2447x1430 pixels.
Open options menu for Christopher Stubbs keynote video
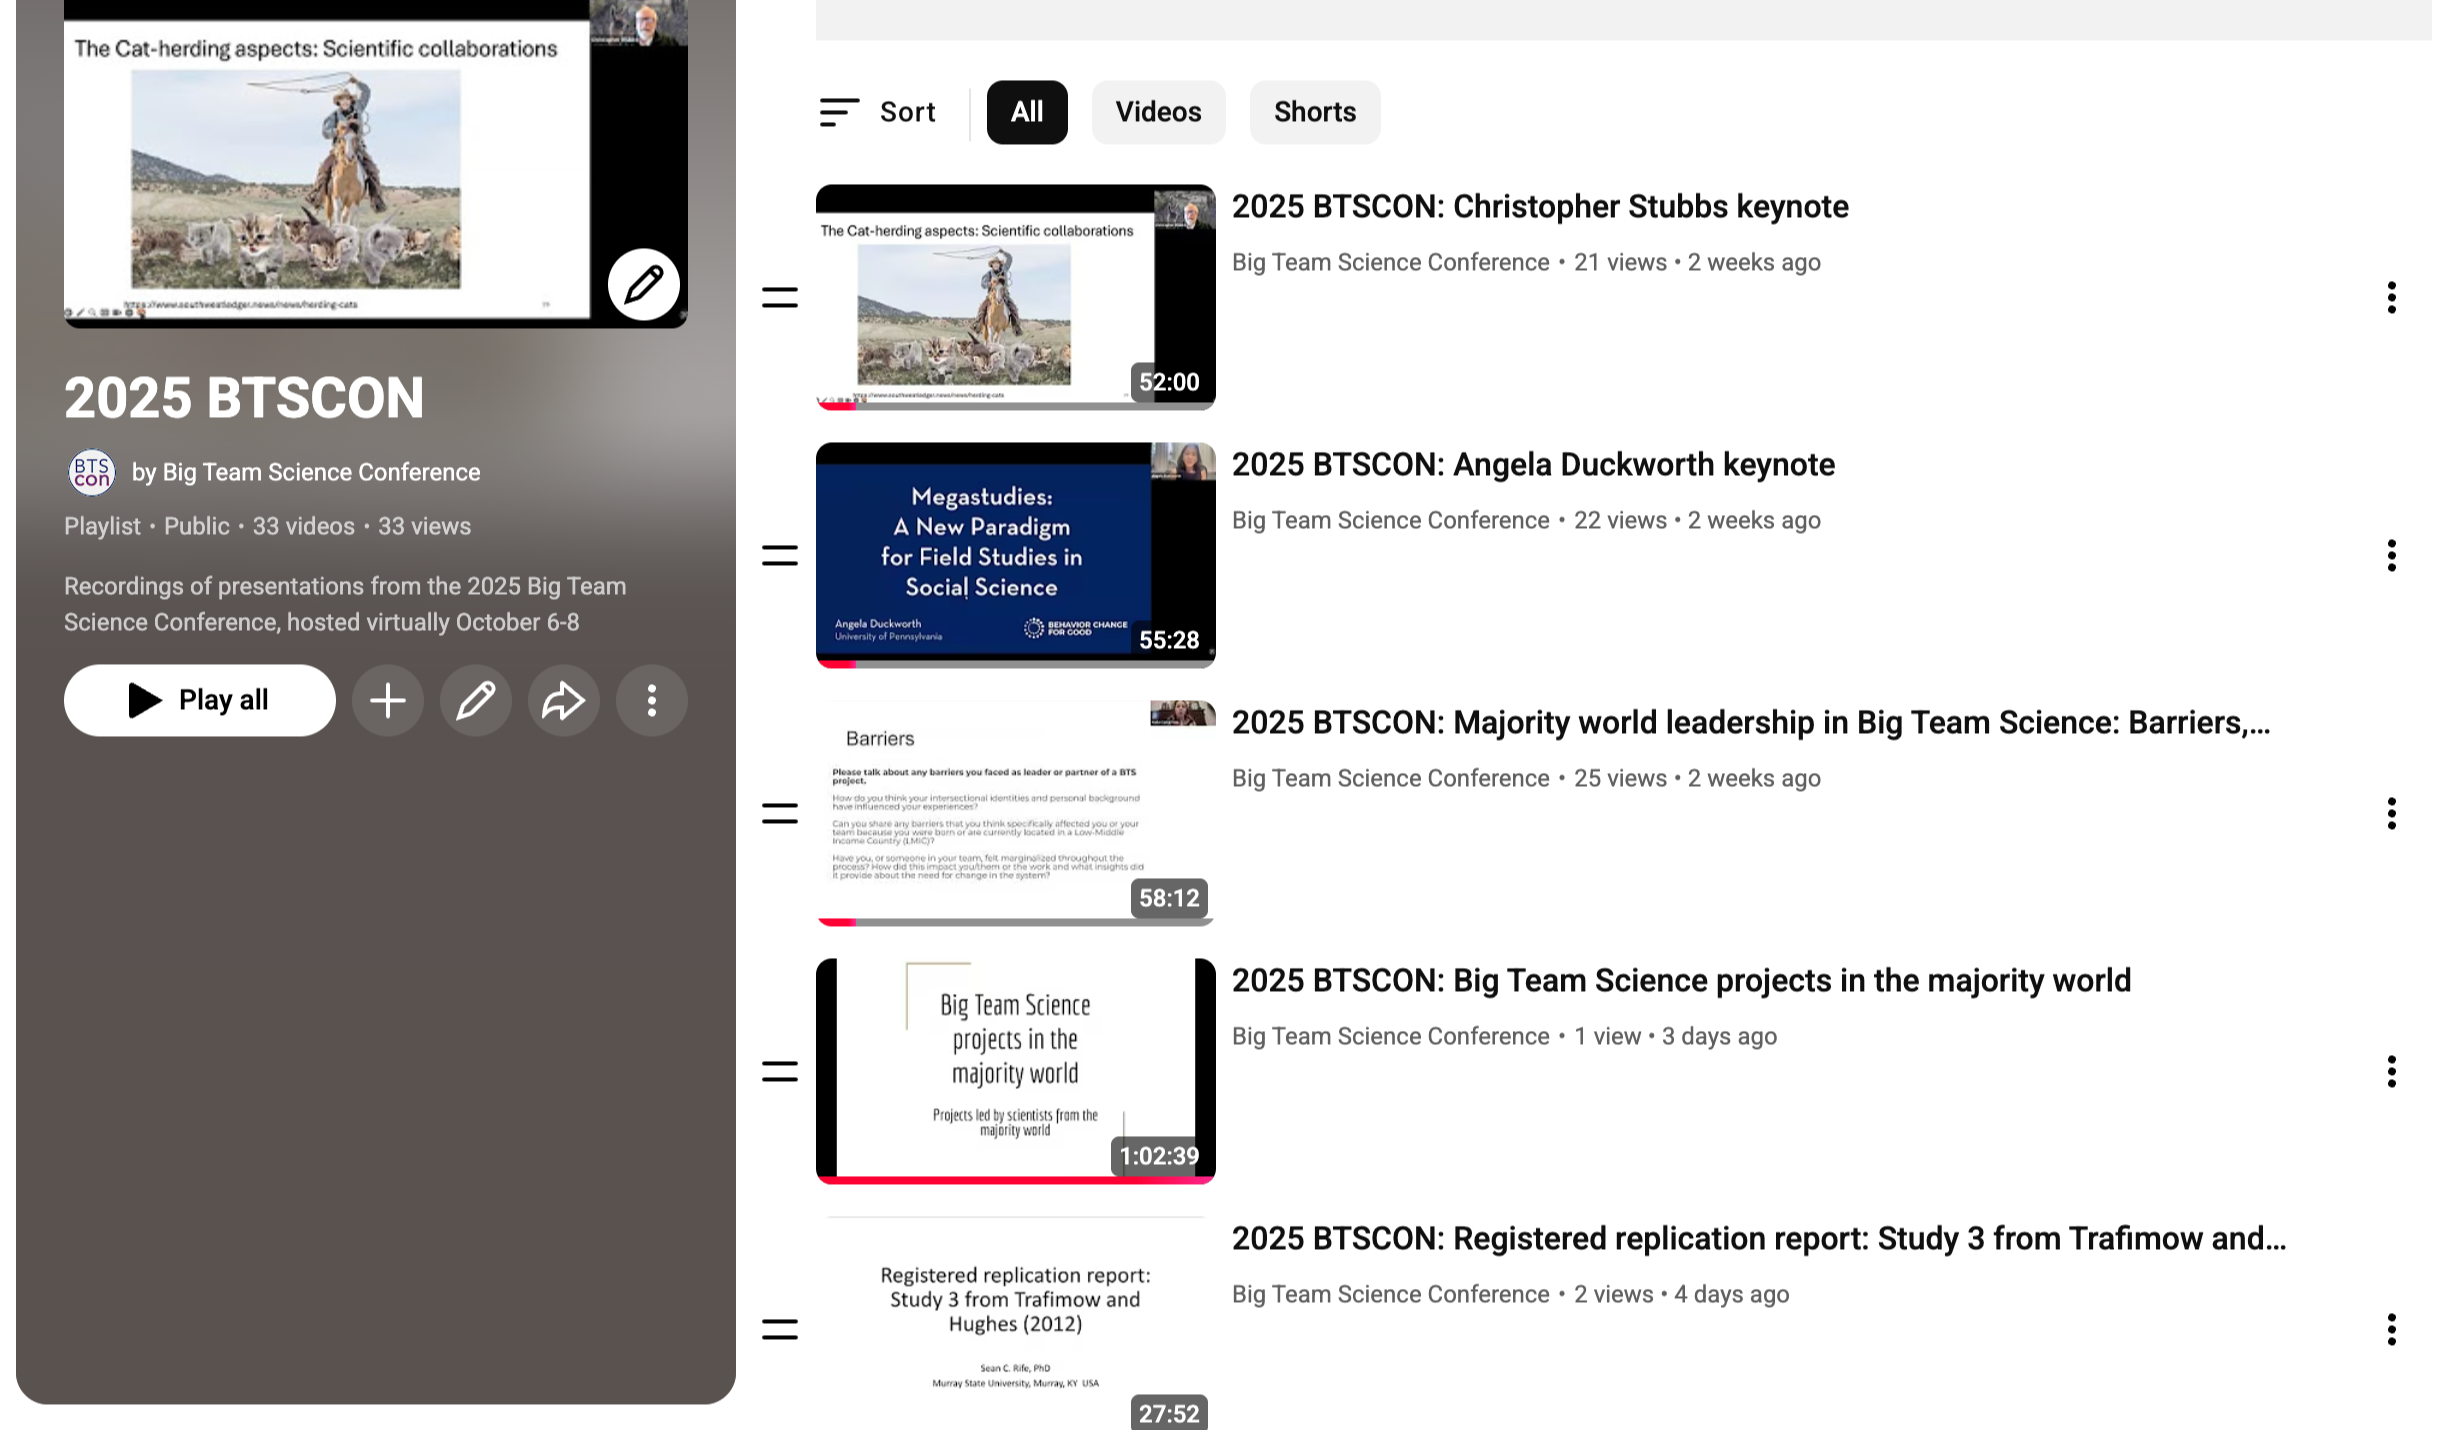click(2392, 297)
